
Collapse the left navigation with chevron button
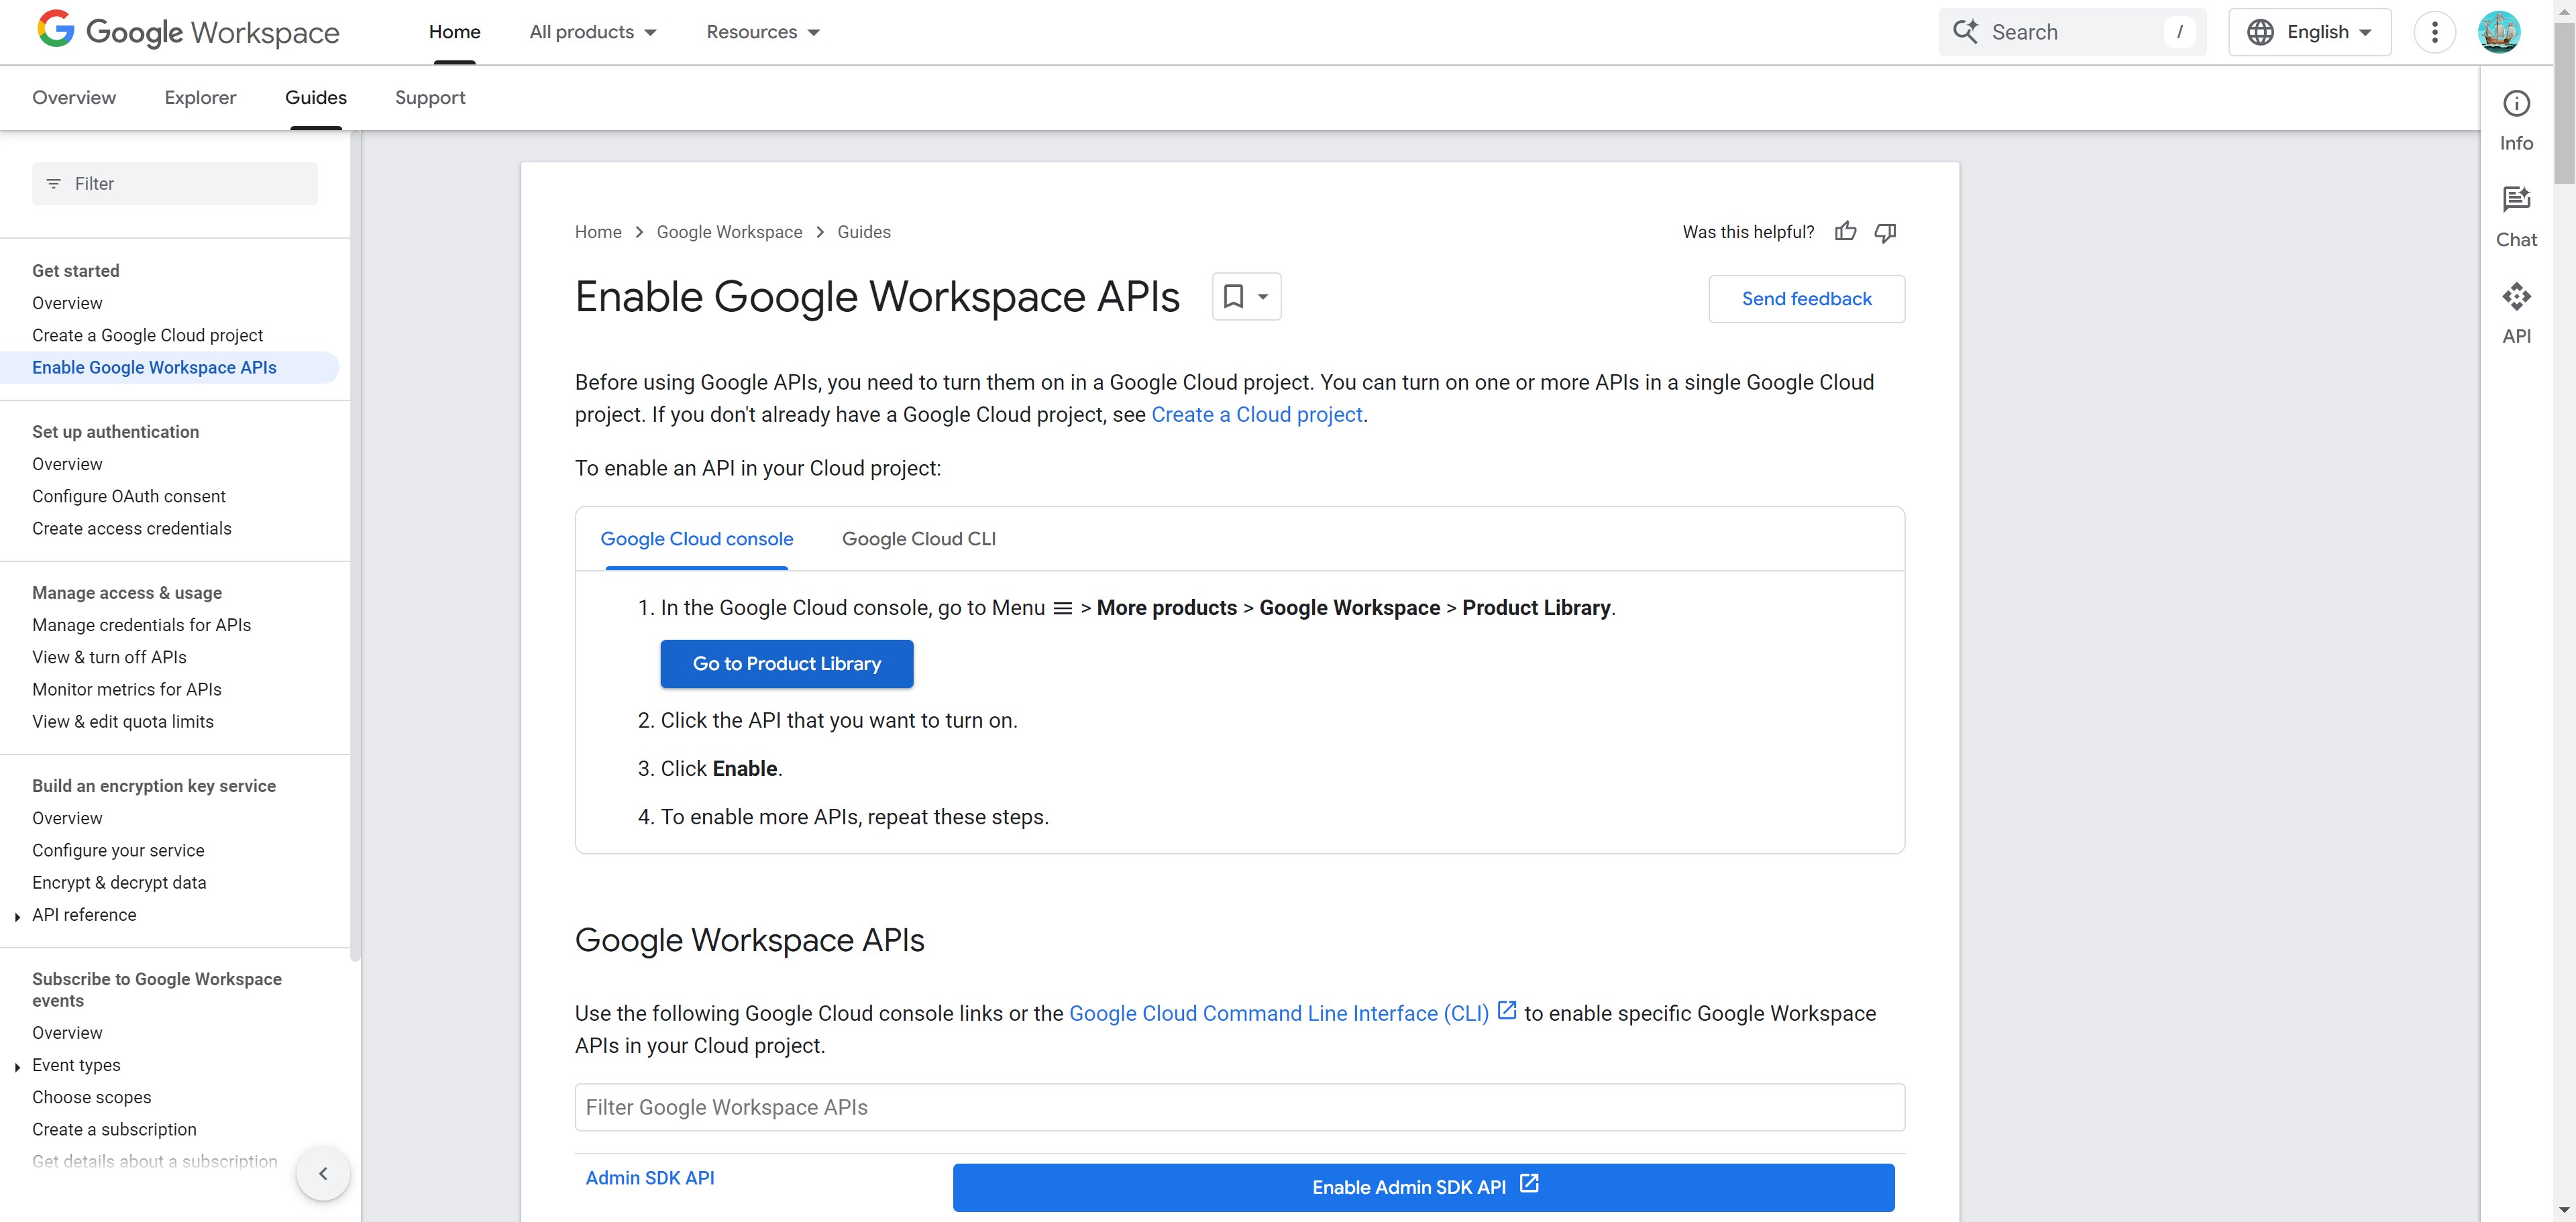pos(323,1173)
